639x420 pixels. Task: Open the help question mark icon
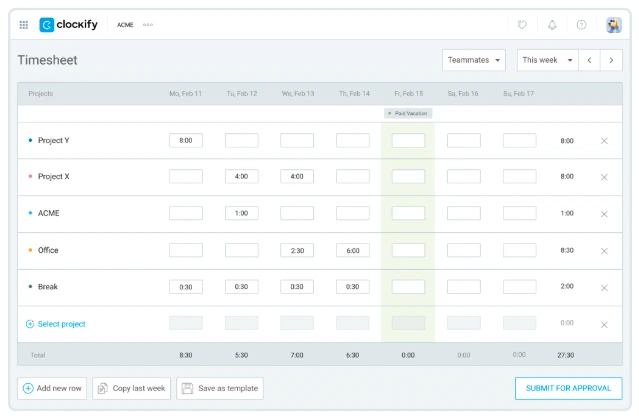pos(582,25)
